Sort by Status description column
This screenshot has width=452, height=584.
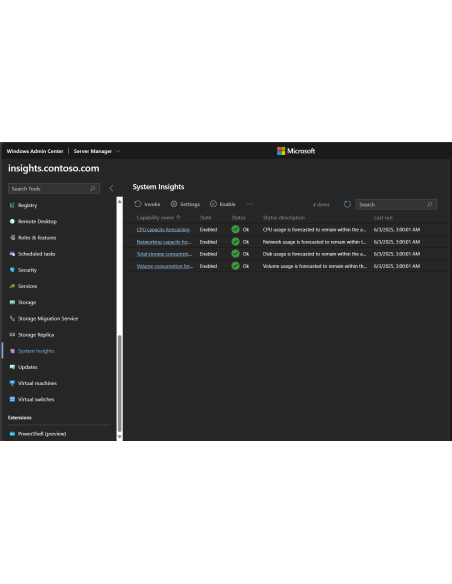click(284, 218)
